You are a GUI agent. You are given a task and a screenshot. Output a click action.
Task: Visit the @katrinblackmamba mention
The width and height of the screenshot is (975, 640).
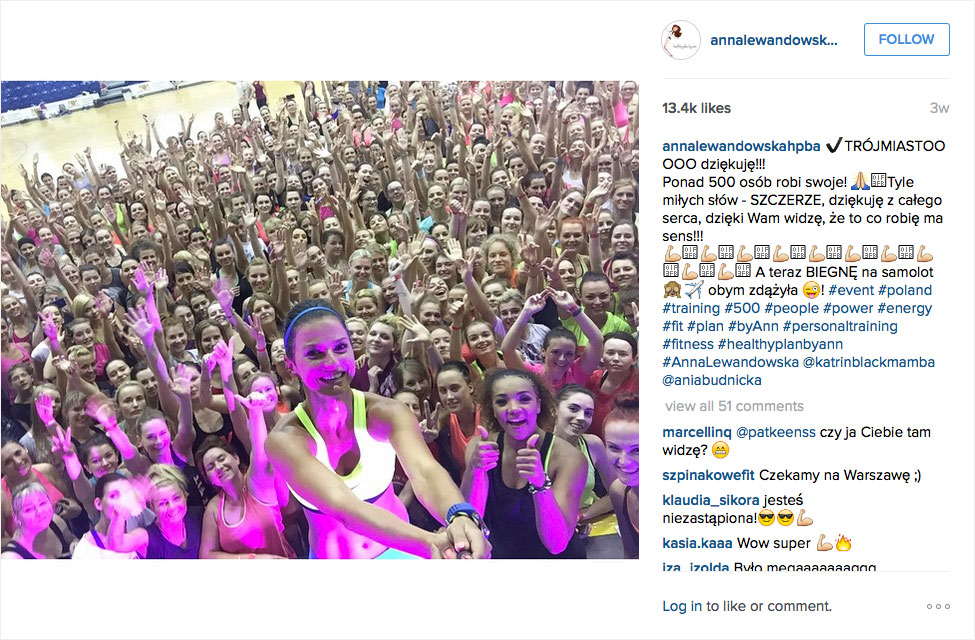(869, 362)
